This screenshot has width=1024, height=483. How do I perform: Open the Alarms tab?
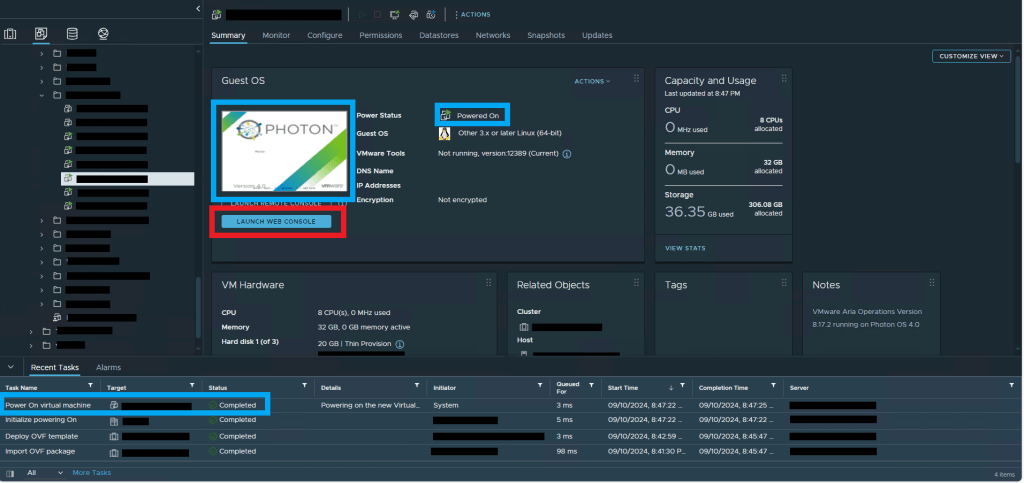coord(108,368)
